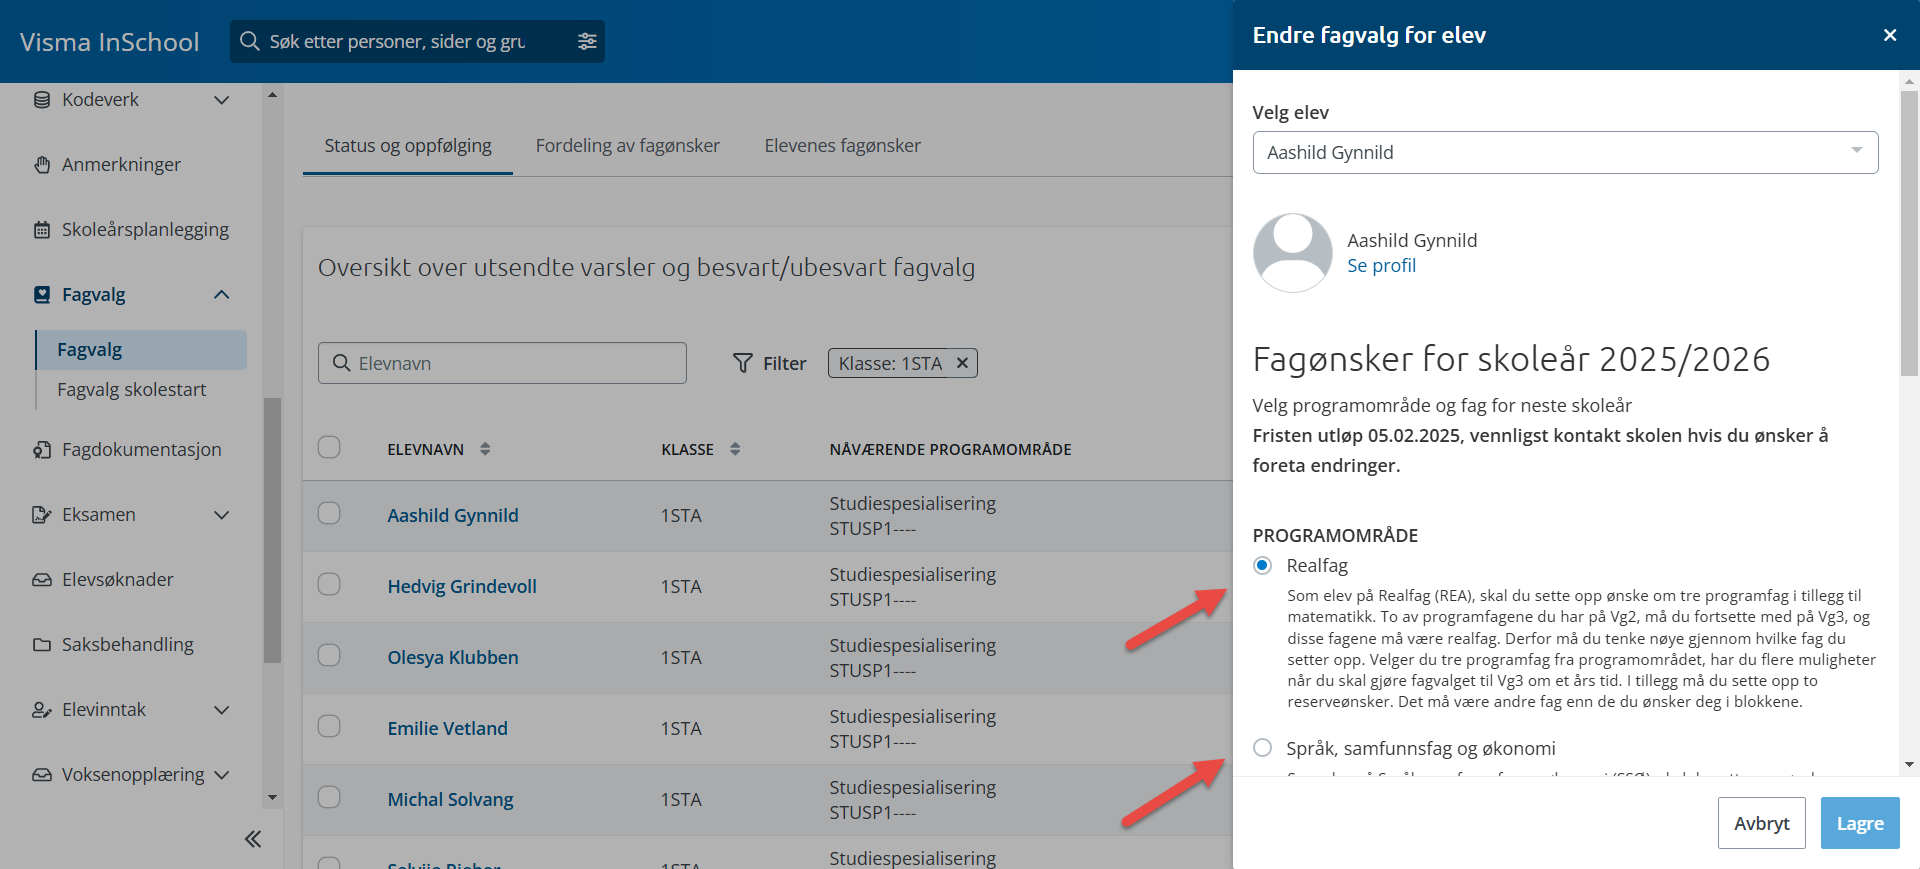The height and width of the screenshot is (869, 1920).
Task: Tick the select-all checkbox in table header
Action: click(x=329, y=447)
